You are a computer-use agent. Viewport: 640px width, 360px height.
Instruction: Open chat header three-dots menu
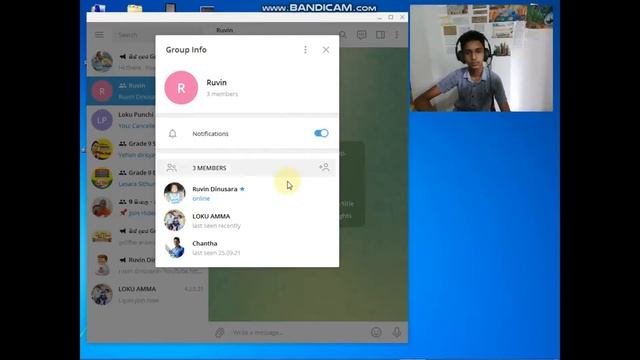pyautogui.click(x=397, y=35)
